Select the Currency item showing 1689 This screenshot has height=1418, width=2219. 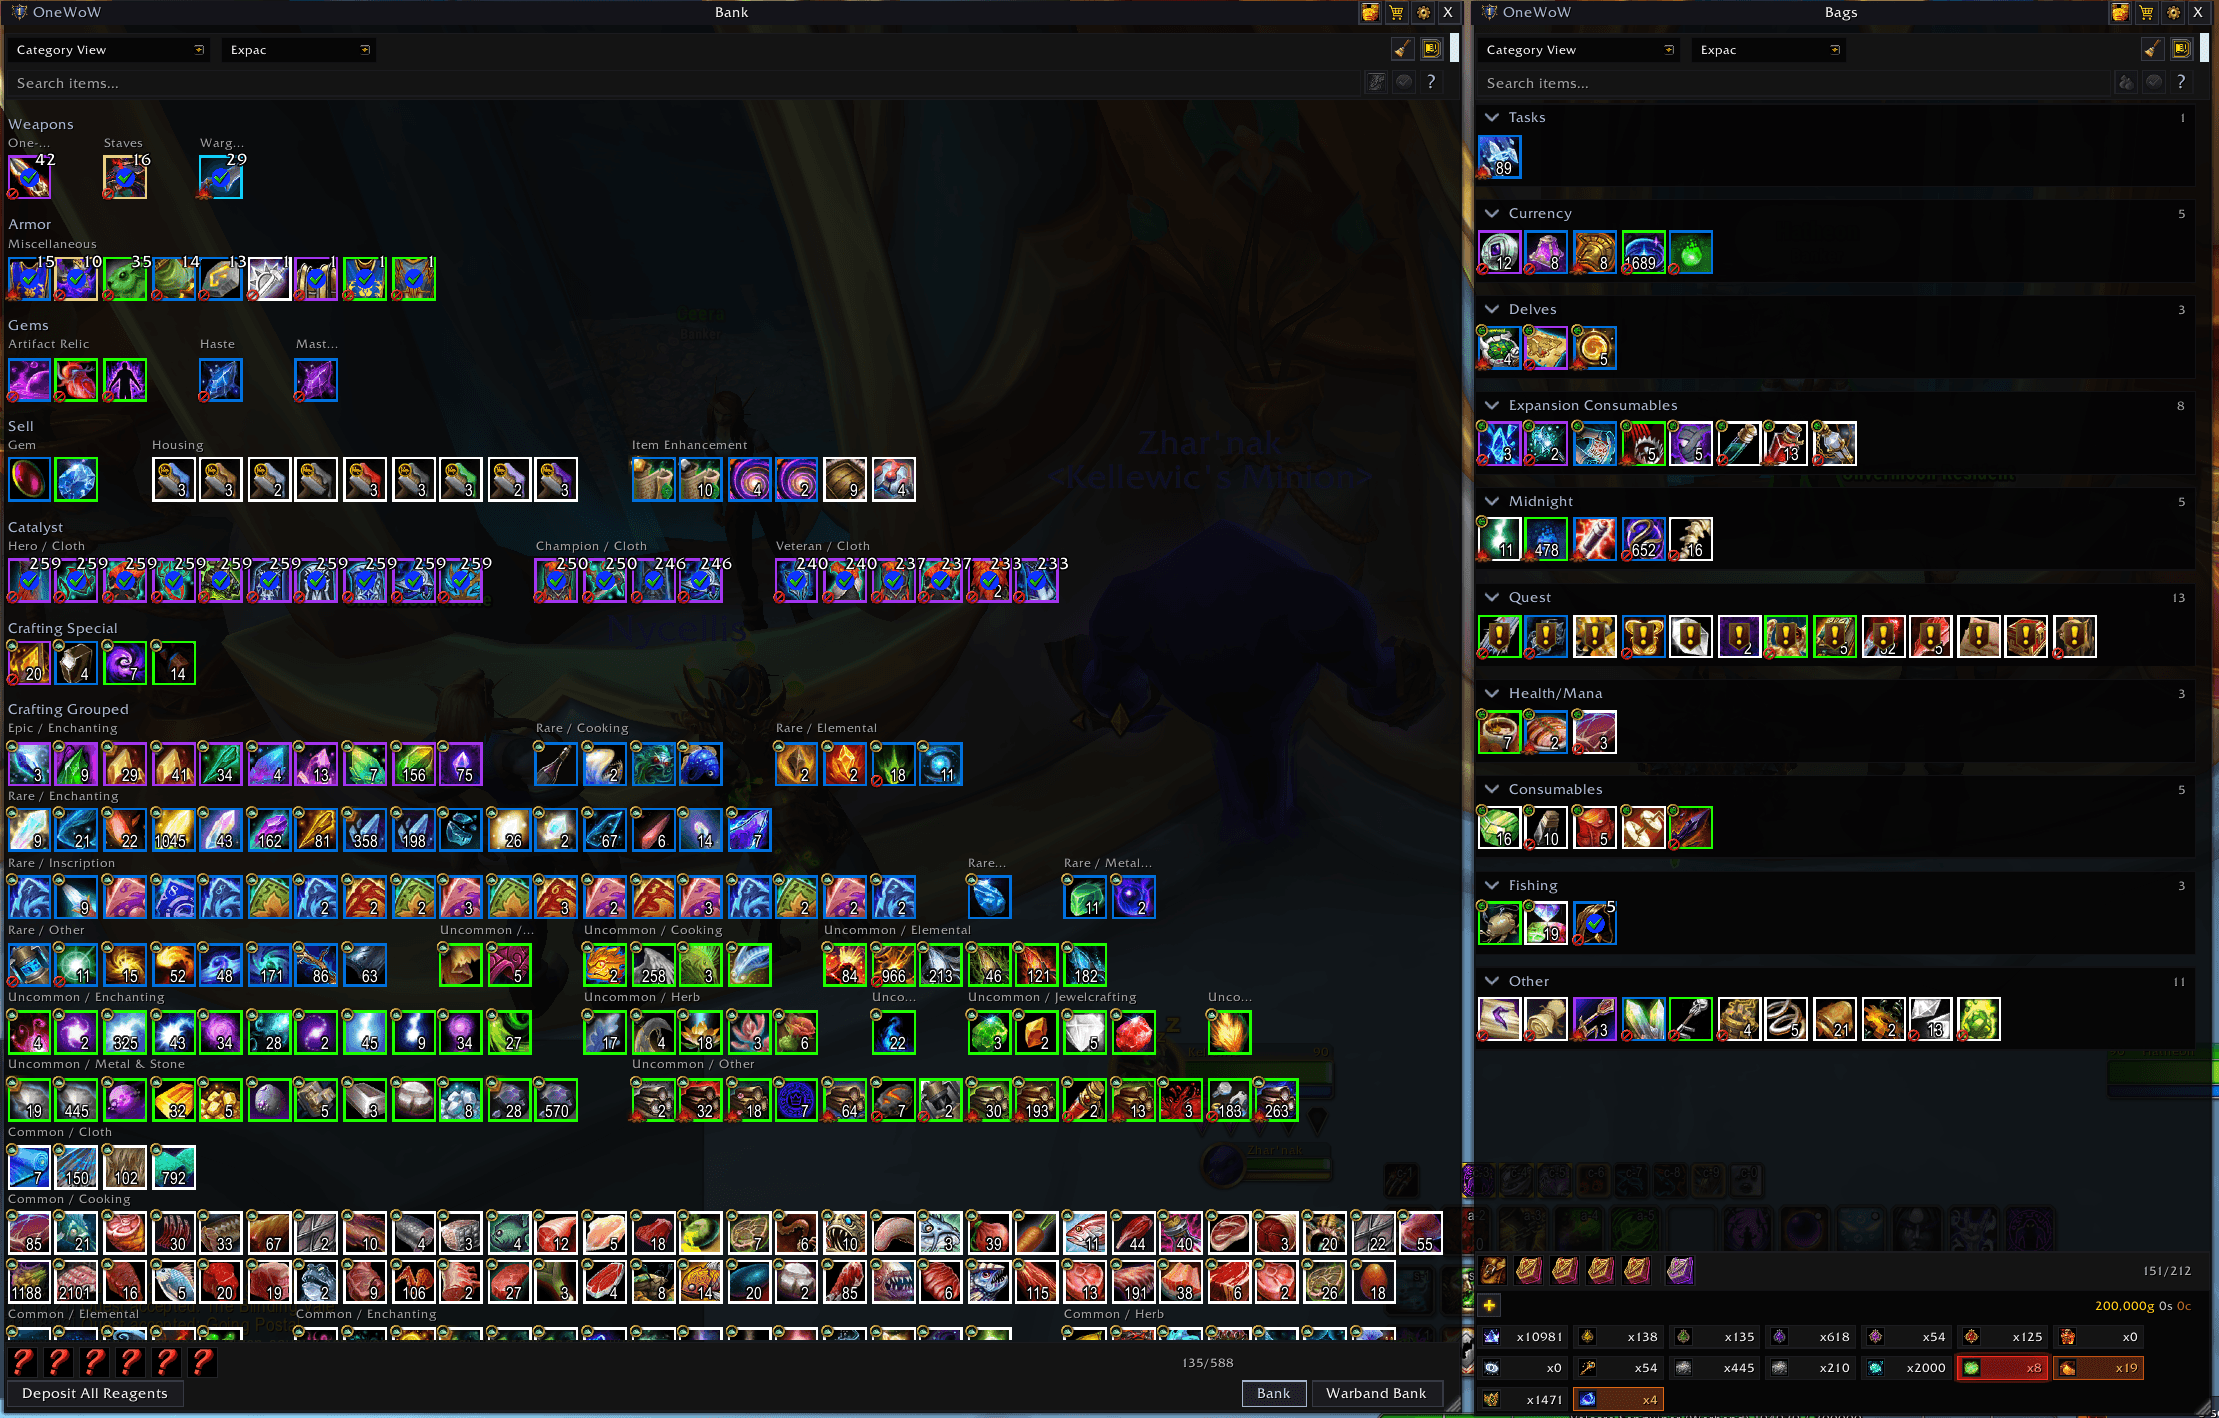point(1643,252)
